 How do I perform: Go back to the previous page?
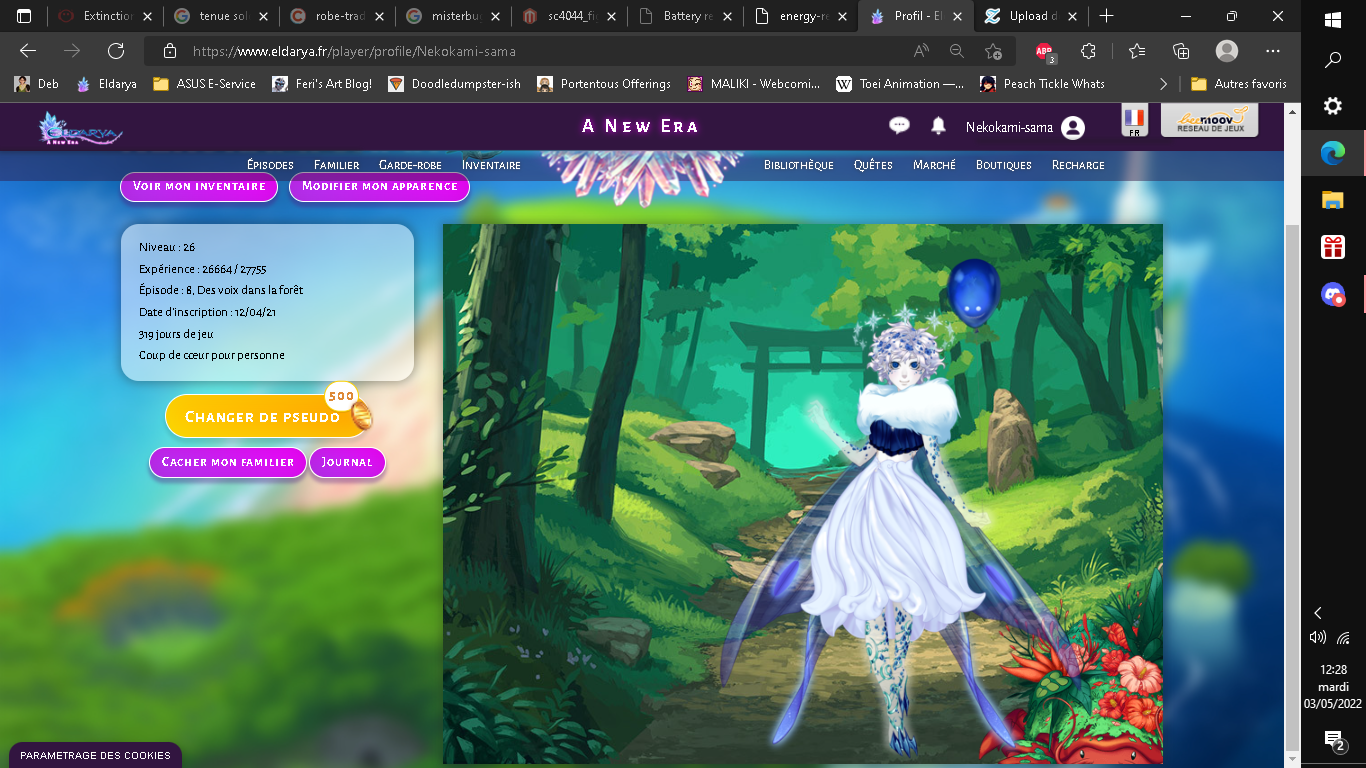(x=28, y=51)
